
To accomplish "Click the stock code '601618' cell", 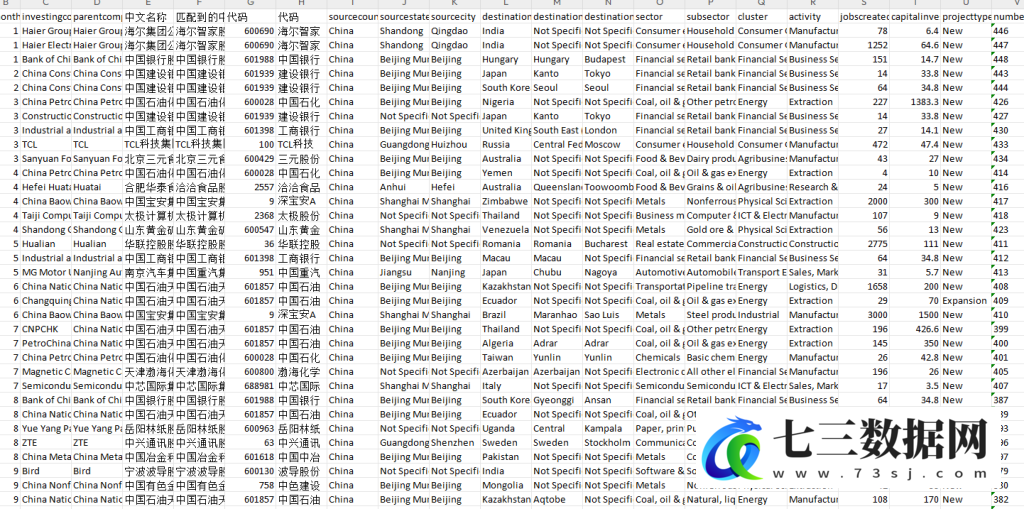I will 250,457.
